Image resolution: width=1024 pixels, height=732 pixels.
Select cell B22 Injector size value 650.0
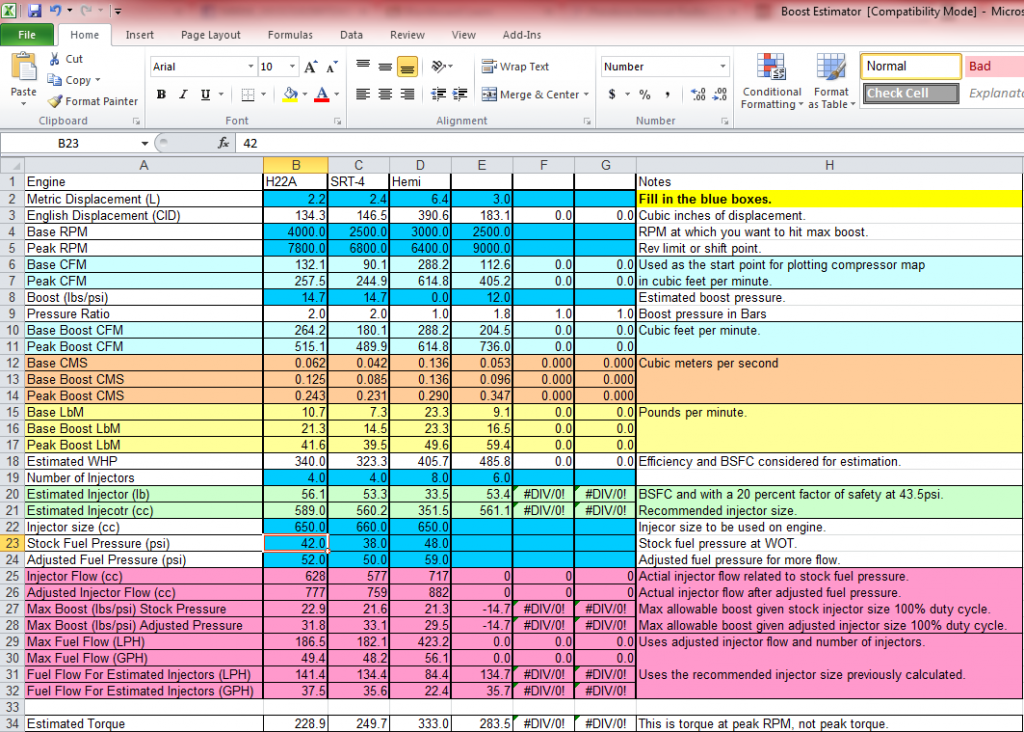click(x=295, y=526)
